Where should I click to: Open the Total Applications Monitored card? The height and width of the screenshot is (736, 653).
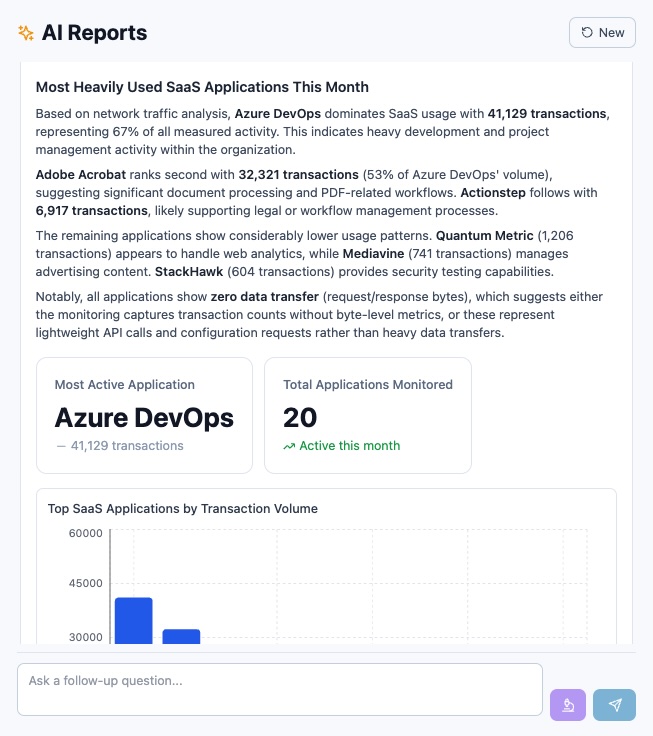[368, 415]
